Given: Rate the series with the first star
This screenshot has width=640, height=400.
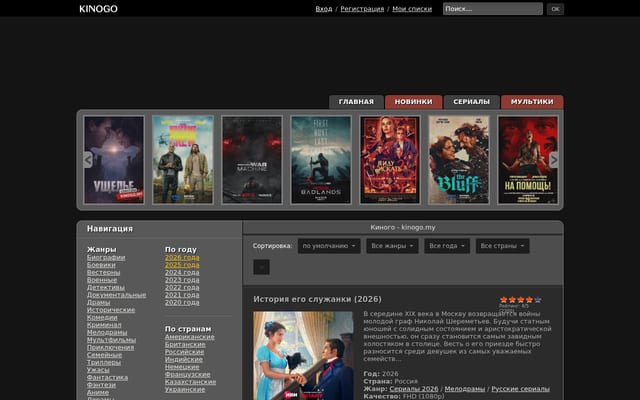Looking at the screenshot, I should tap(504, 300).
